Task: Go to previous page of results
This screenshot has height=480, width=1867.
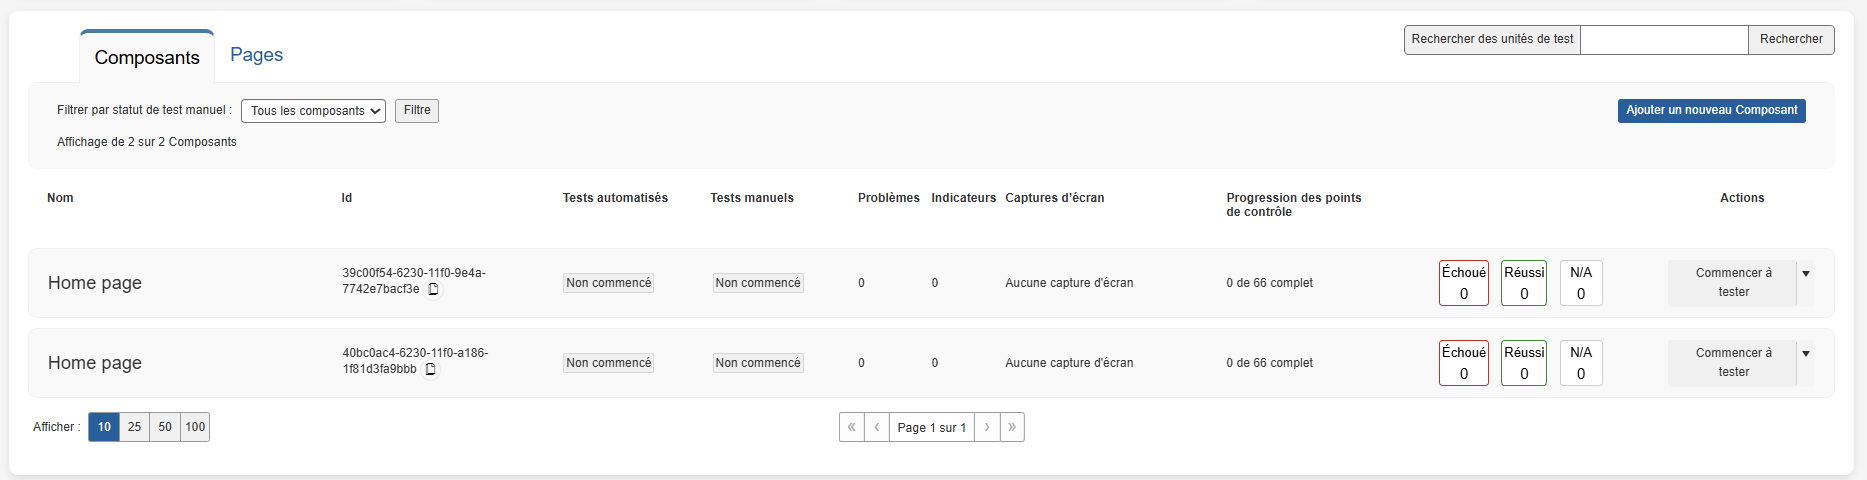Action: 876,427
